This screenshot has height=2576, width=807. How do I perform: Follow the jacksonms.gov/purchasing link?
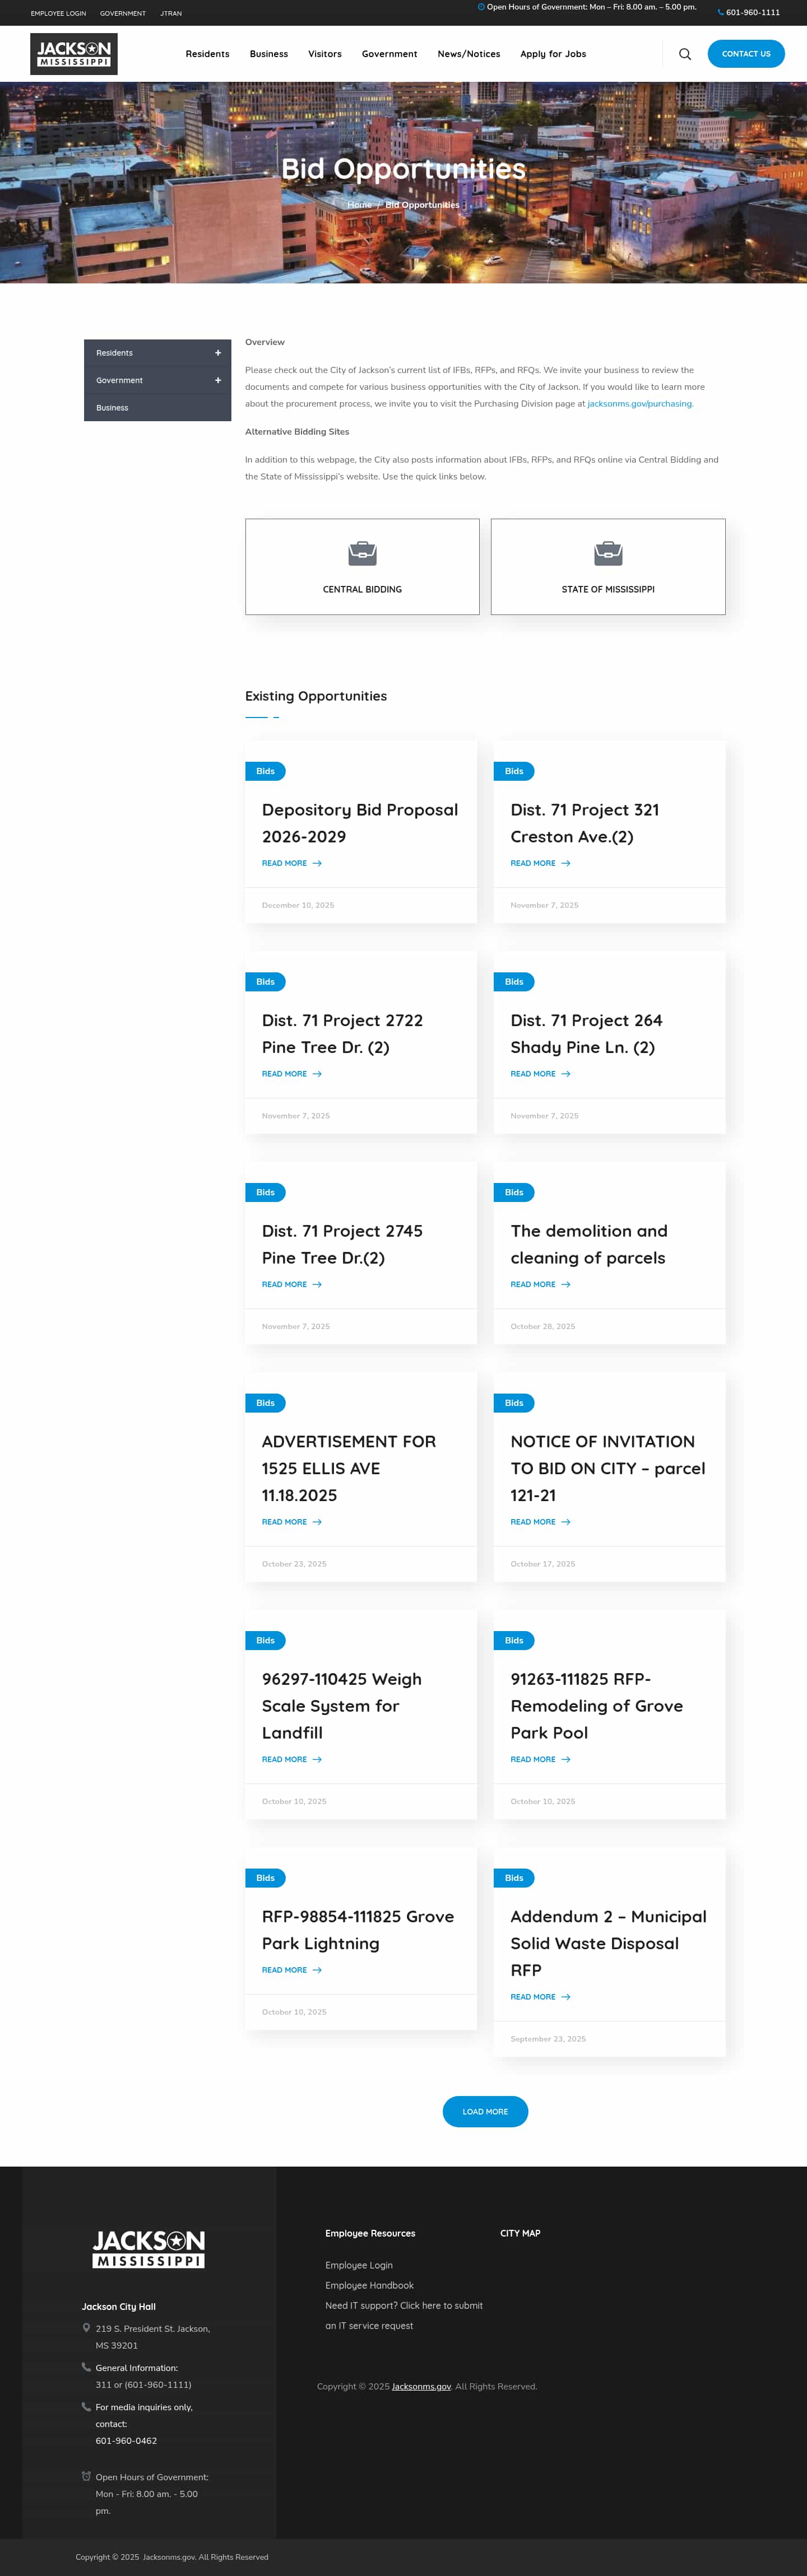tap(640, 404)
